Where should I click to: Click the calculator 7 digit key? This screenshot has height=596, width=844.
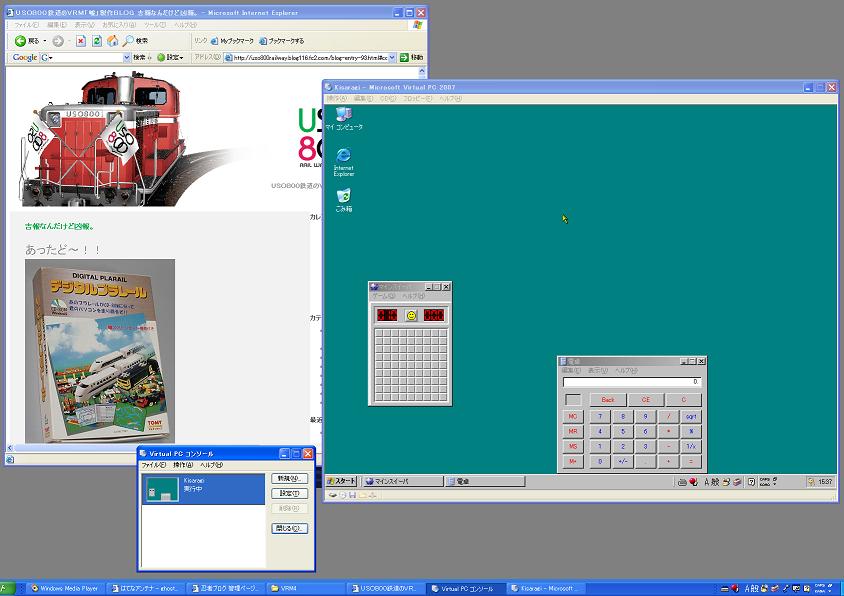tap(600, 417)
